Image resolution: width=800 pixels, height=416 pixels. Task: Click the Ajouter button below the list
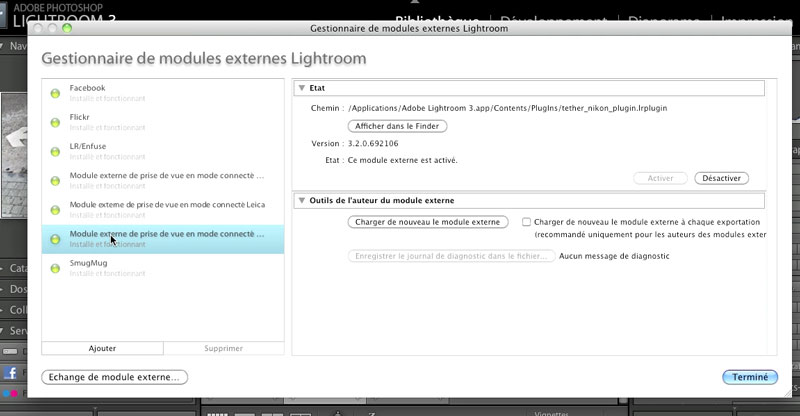[x=103, y=348]
